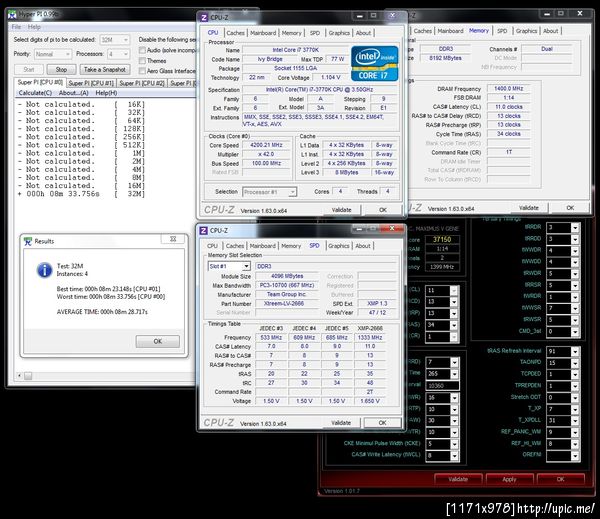Switch to Caches tab in SPD window
This screenshot has width=600, height=519.
235,246
